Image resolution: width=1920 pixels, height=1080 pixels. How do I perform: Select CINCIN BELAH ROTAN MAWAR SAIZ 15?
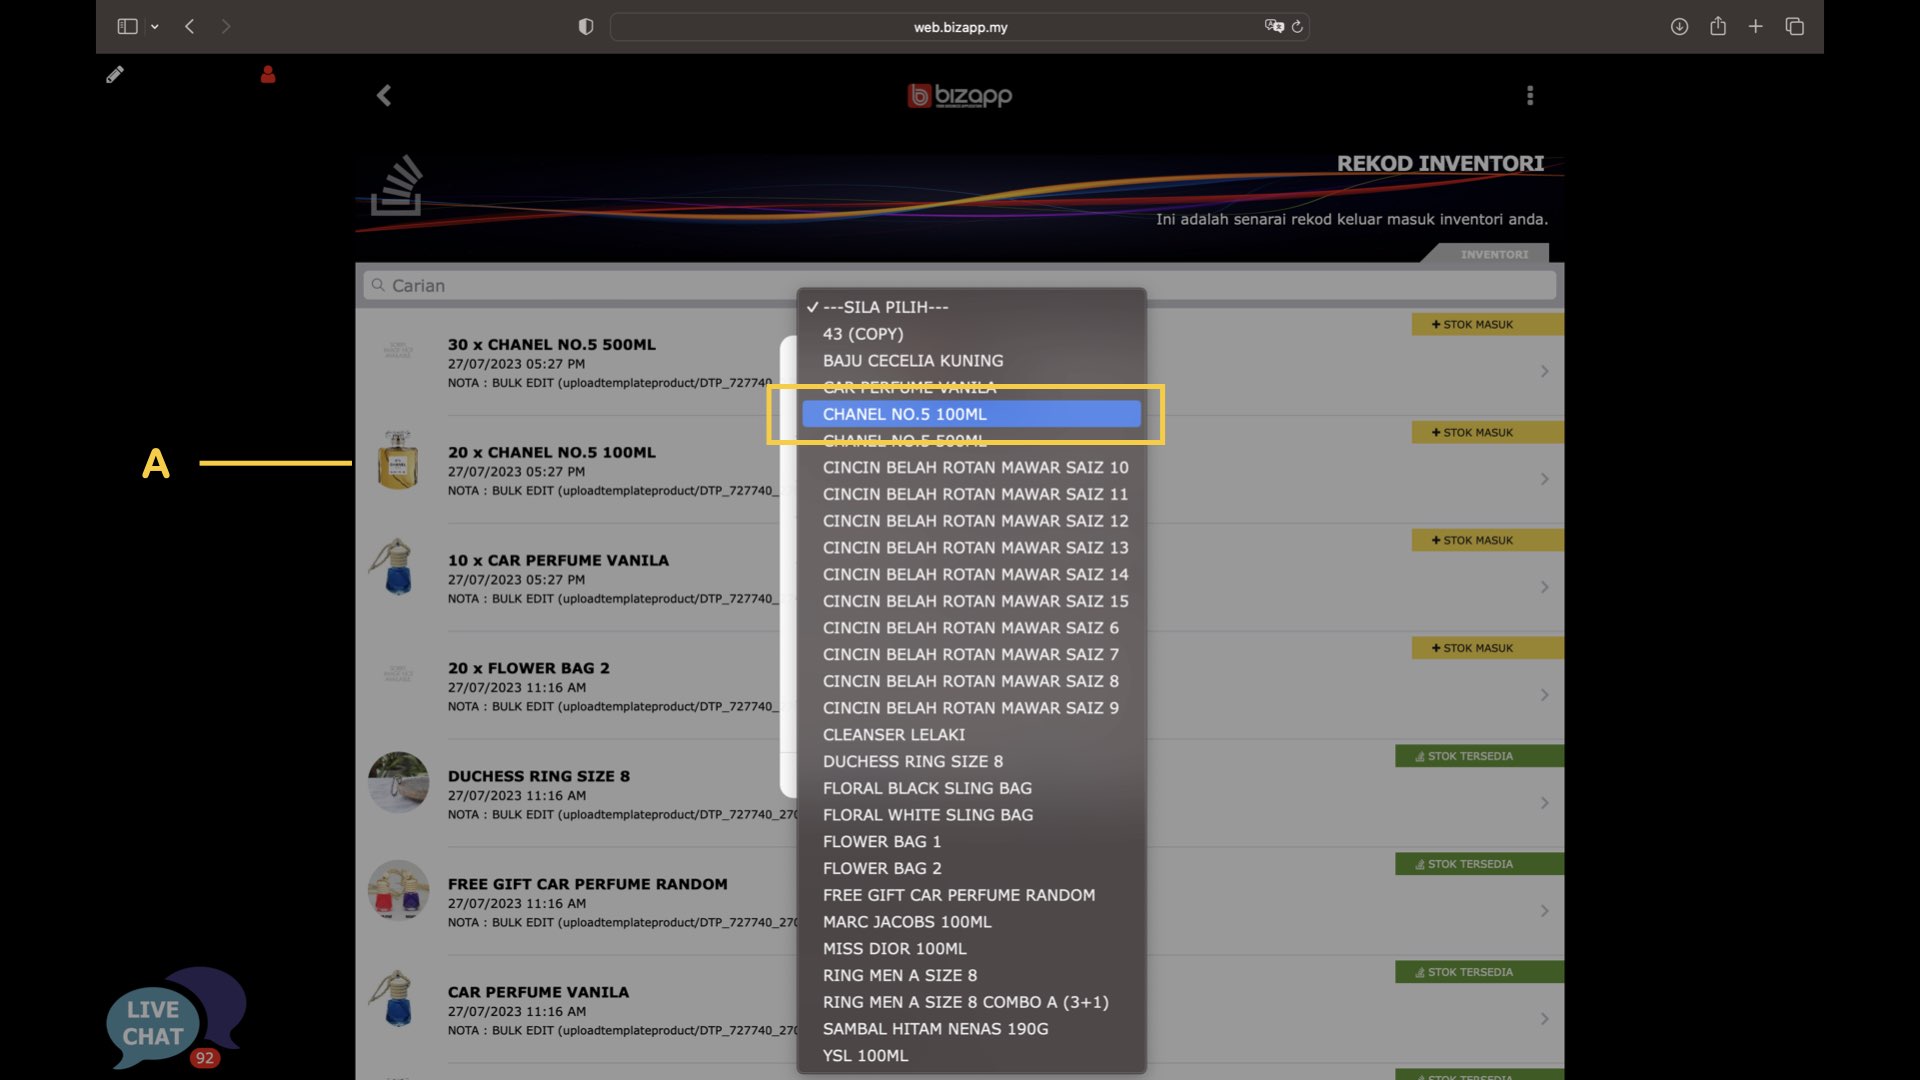point(972,601)
